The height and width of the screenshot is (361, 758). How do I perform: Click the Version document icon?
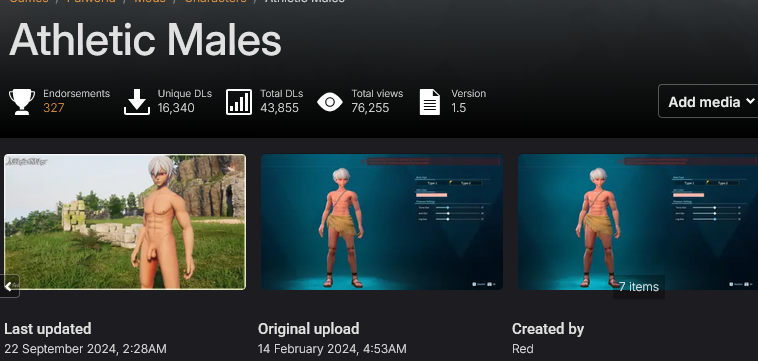coord(430,101)
